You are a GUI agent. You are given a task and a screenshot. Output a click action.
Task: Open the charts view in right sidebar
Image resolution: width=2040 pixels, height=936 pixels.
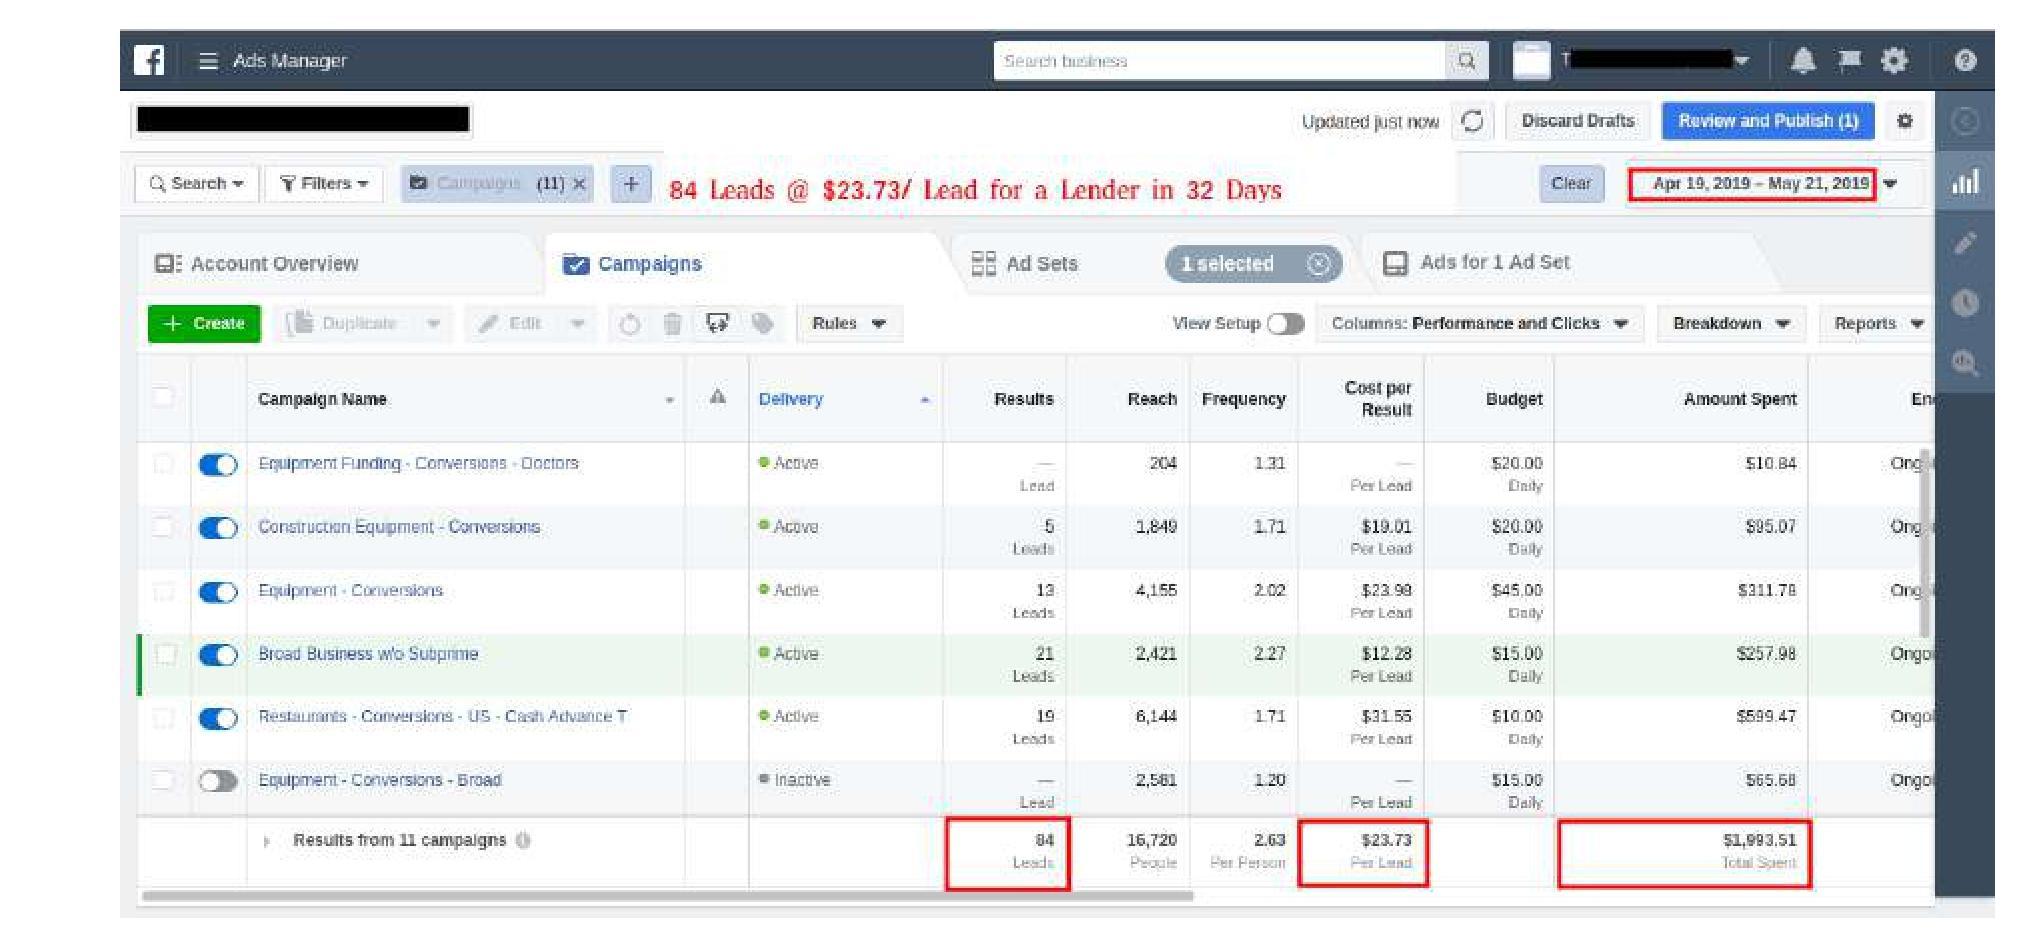tap(1965, 182)
